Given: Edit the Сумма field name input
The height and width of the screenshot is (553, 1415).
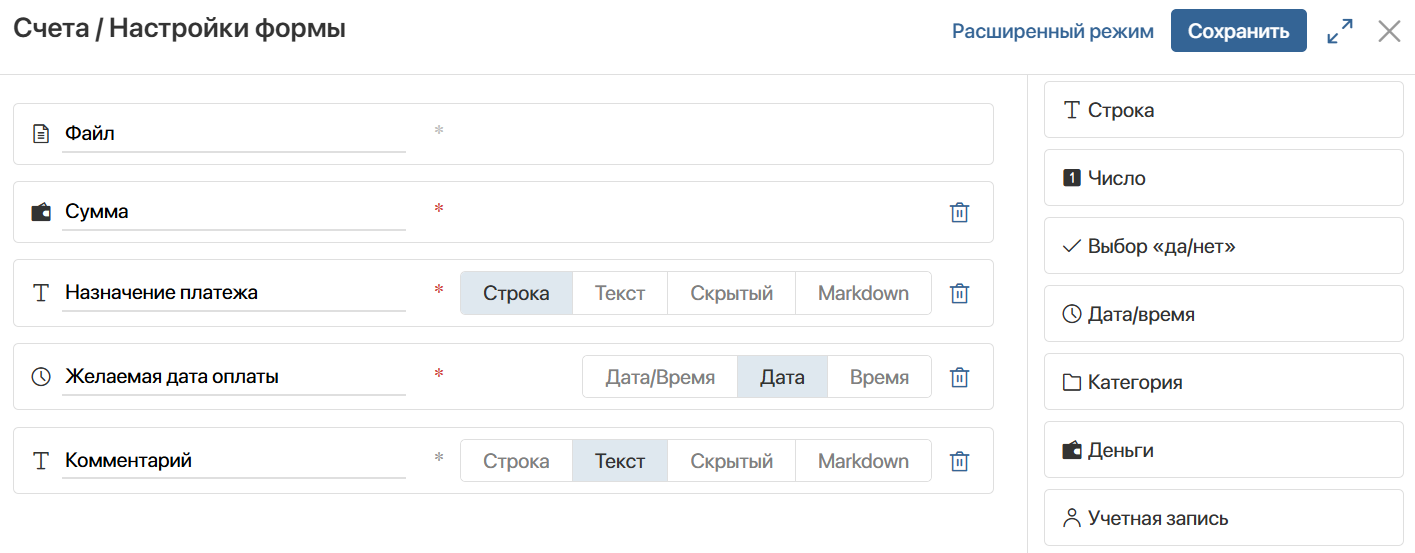Looking at the screenshot, I should click(x=234, y=212).
